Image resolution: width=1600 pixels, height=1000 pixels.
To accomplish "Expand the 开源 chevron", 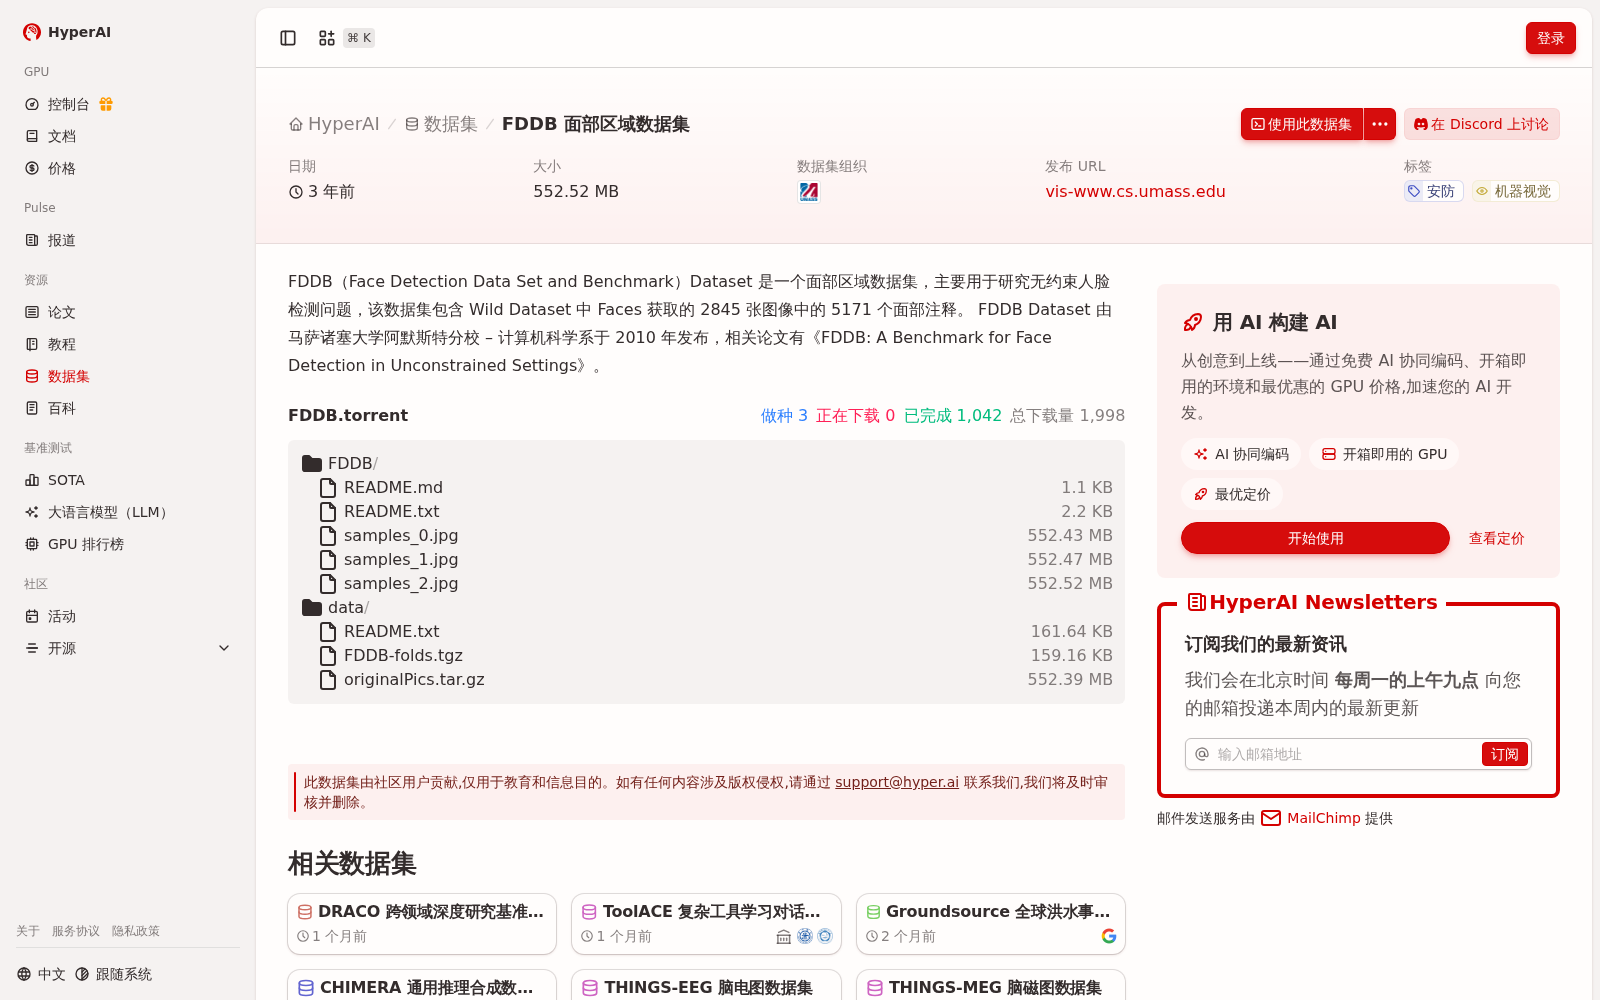I will coord(224,648).
